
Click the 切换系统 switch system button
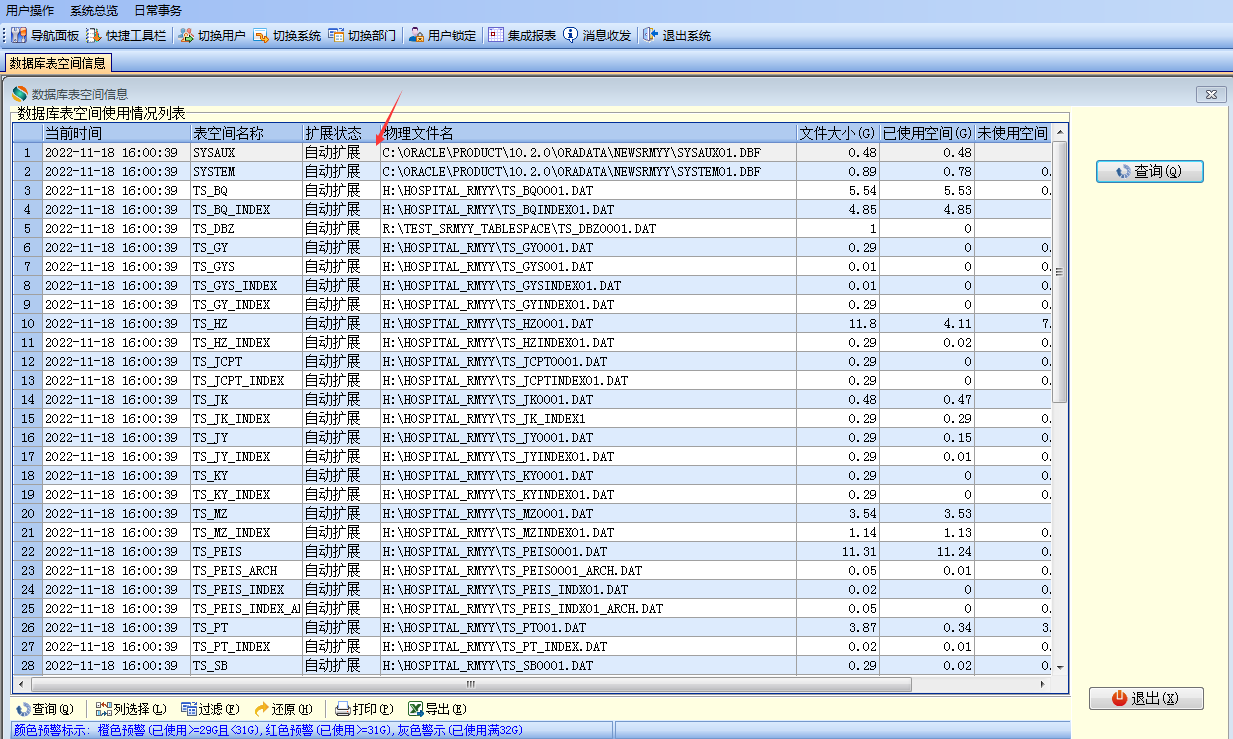[287, 35]
